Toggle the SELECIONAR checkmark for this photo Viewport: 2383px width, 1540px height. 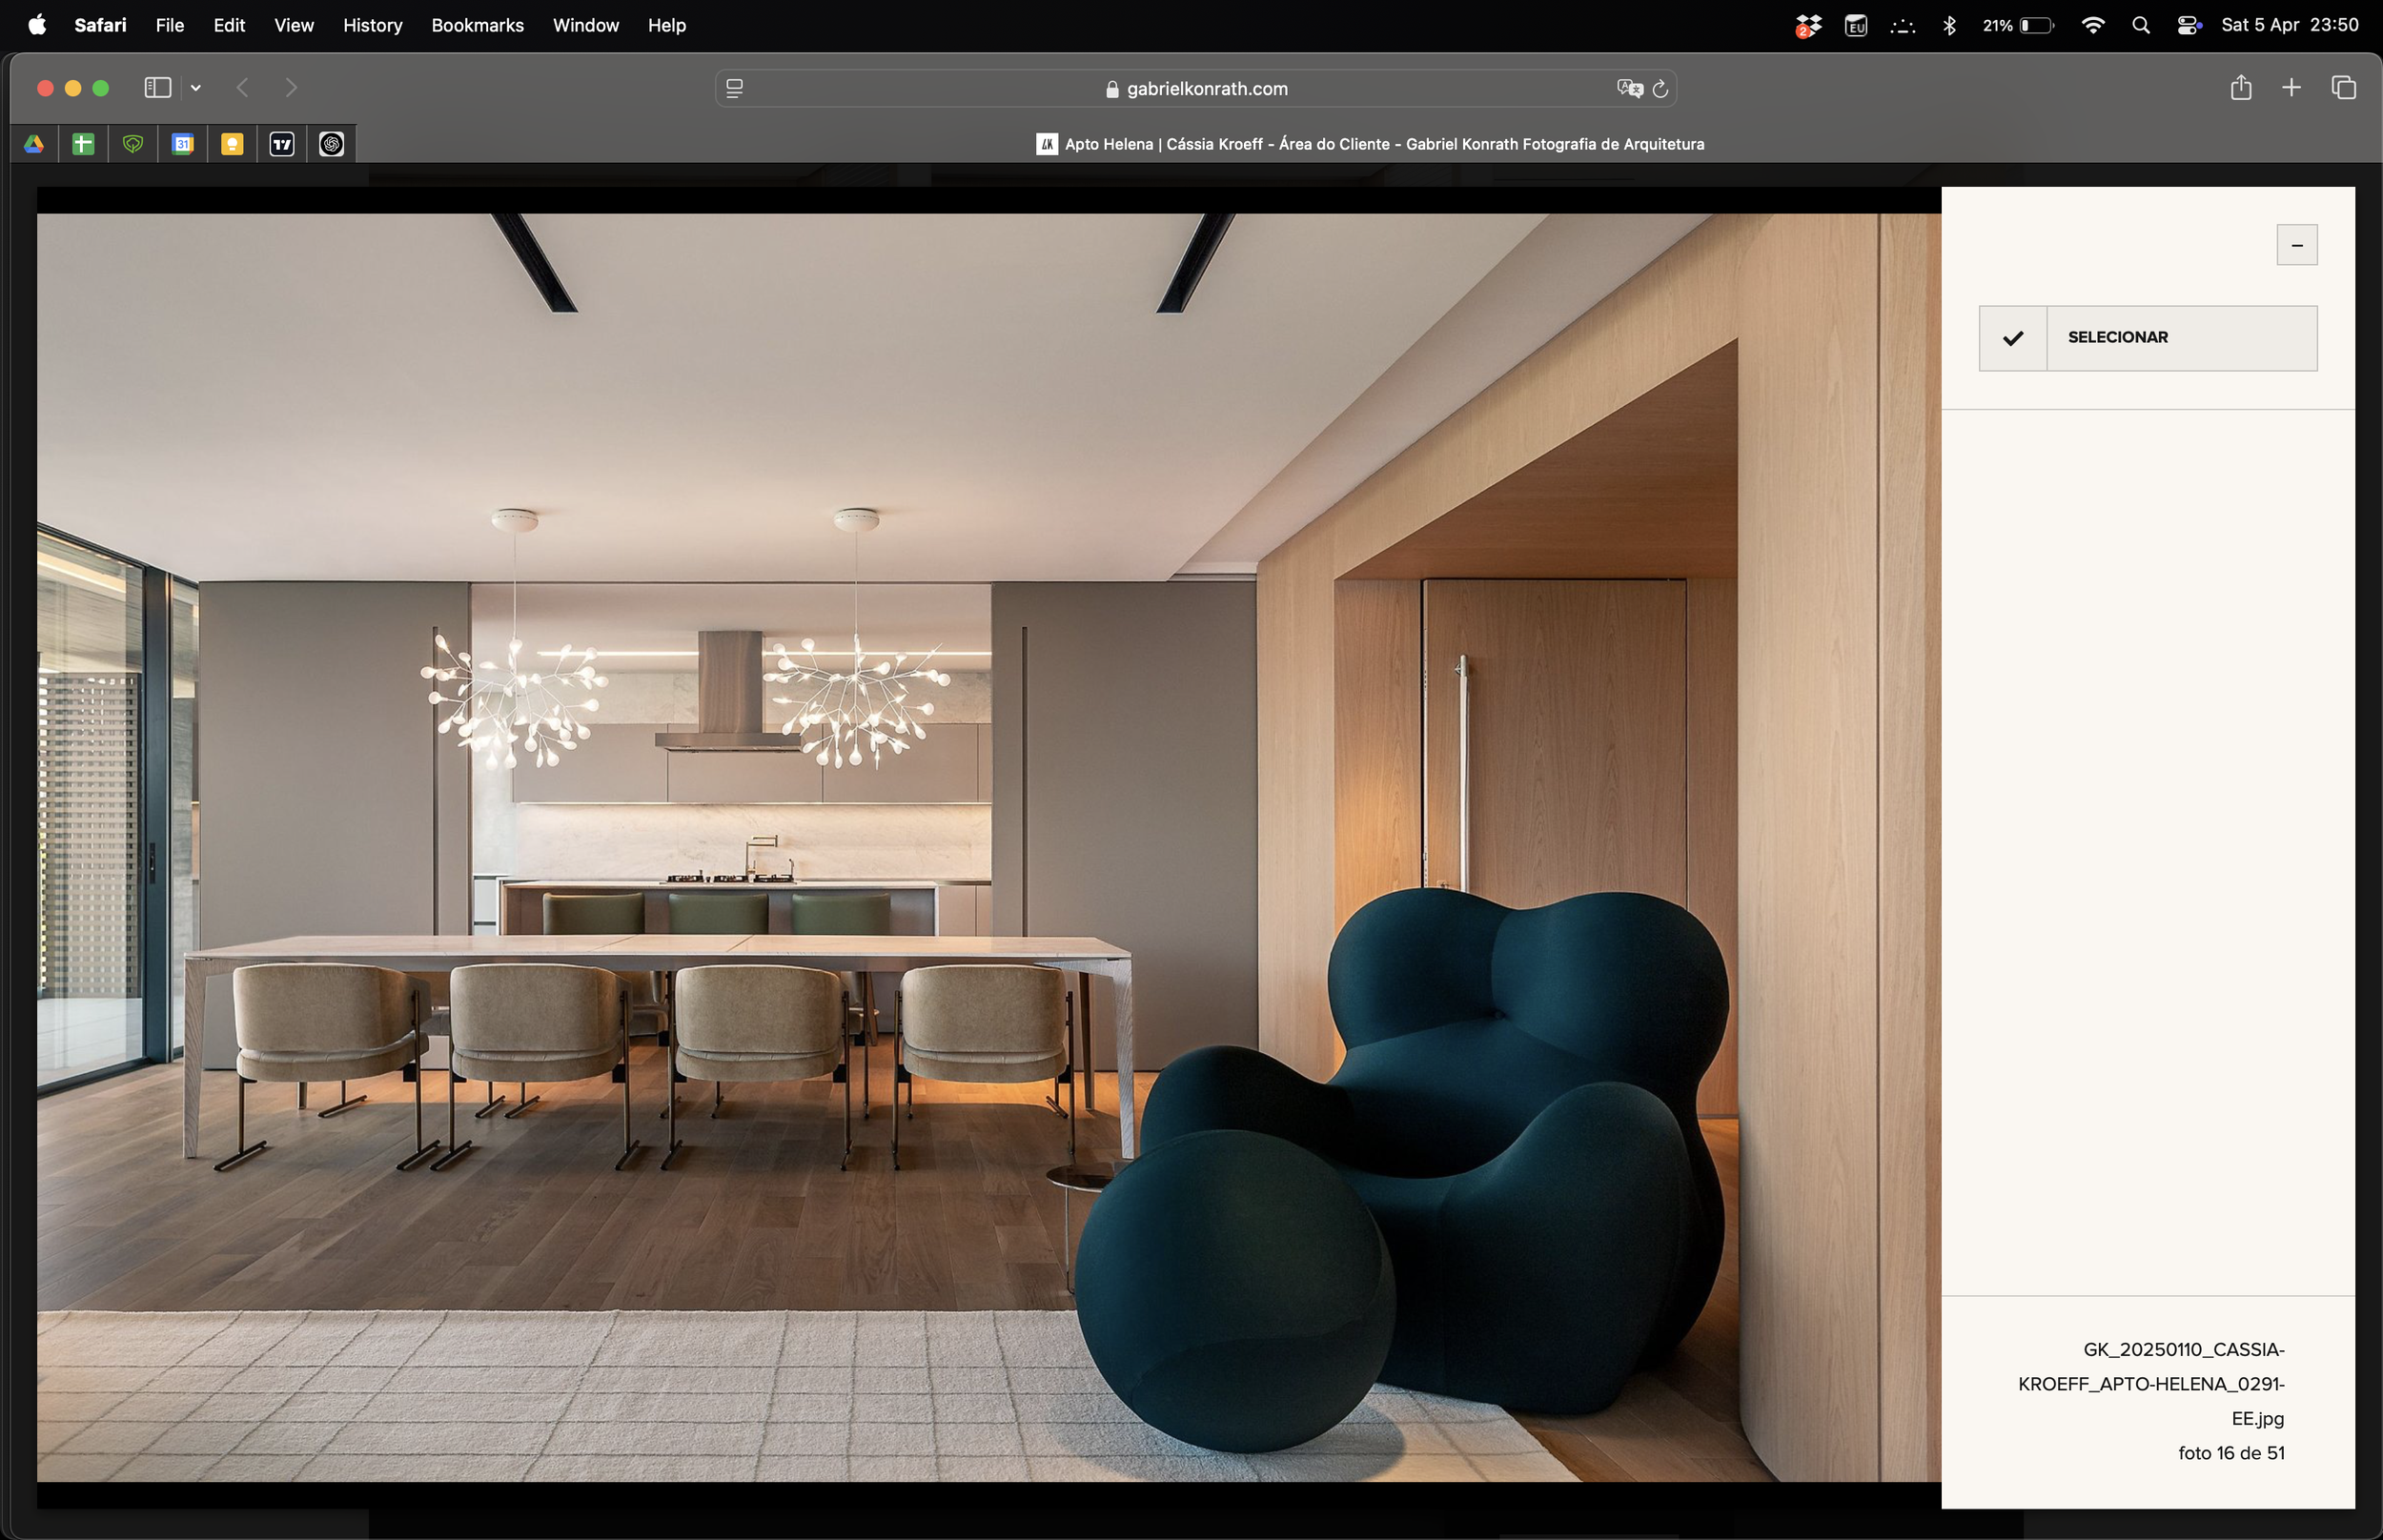(2012, 338)
